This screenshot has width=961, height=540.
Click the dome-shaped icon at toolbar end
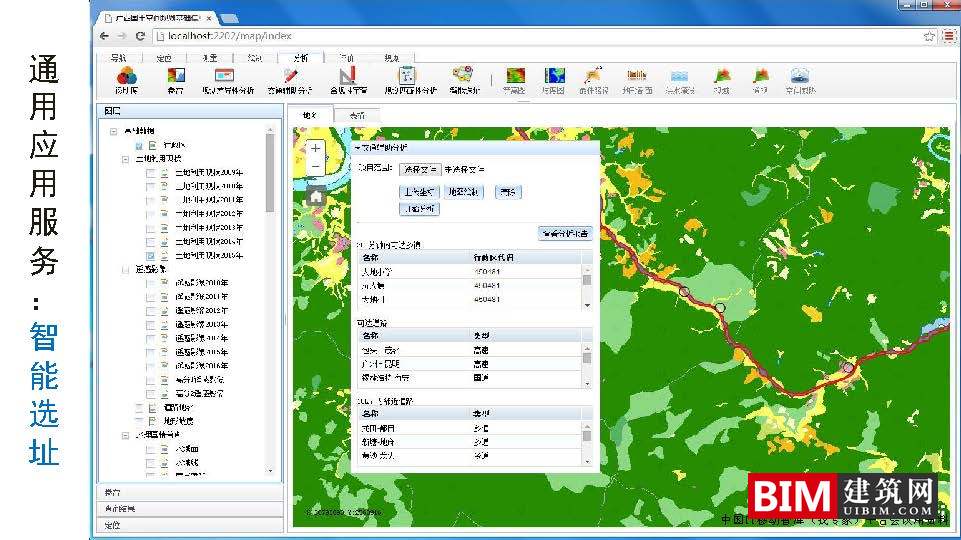[800, 76]
